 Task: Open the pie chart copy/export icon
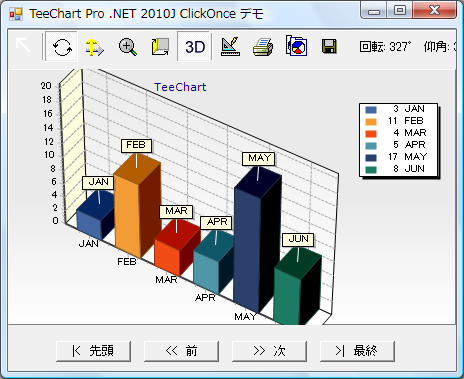[296, 47]
